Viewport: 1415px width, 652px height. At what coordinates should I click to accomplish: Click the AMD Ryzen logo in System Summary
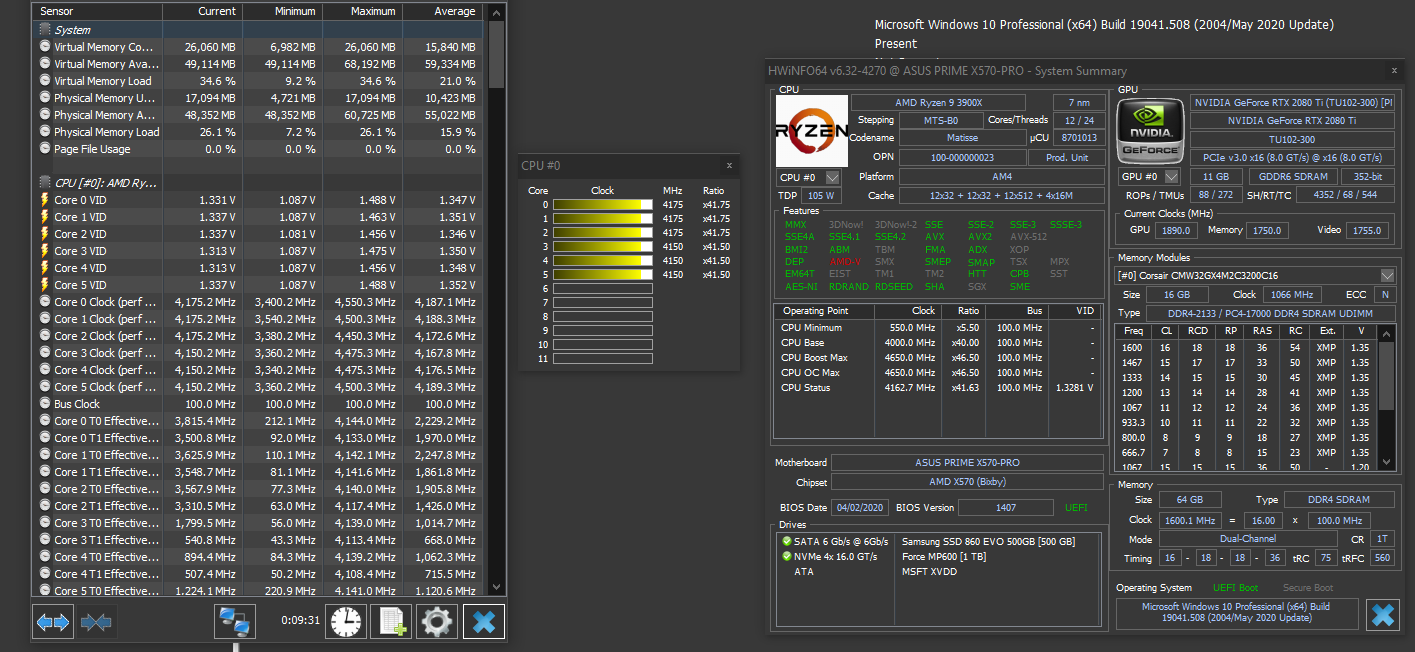pos(811,131)
